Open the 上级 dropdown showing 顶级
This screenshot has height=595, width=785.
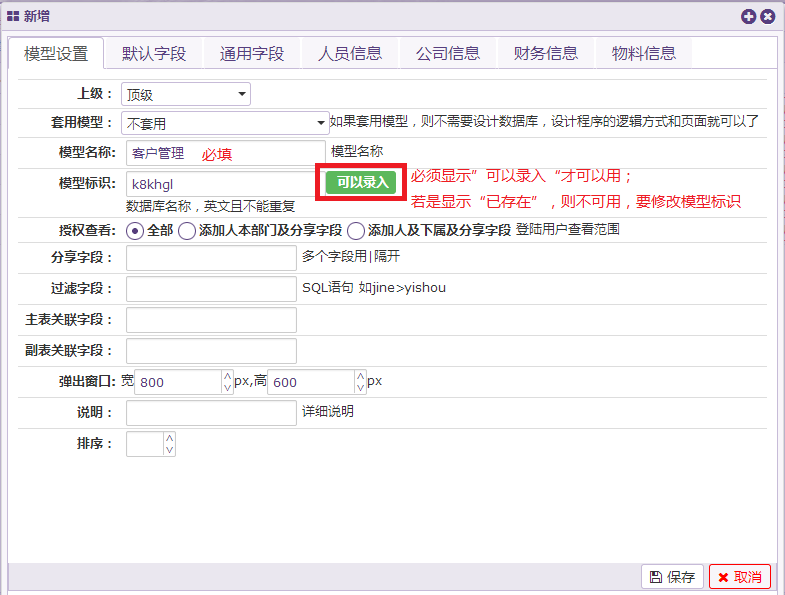(x=185, y=95)
